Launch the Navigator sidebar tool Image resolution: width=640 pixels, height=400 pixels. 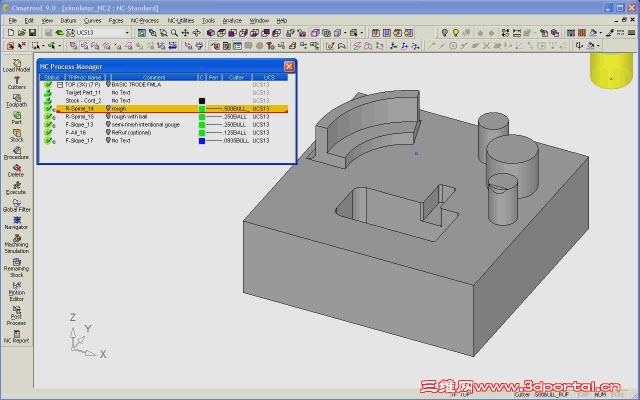[x=16, y=223]
